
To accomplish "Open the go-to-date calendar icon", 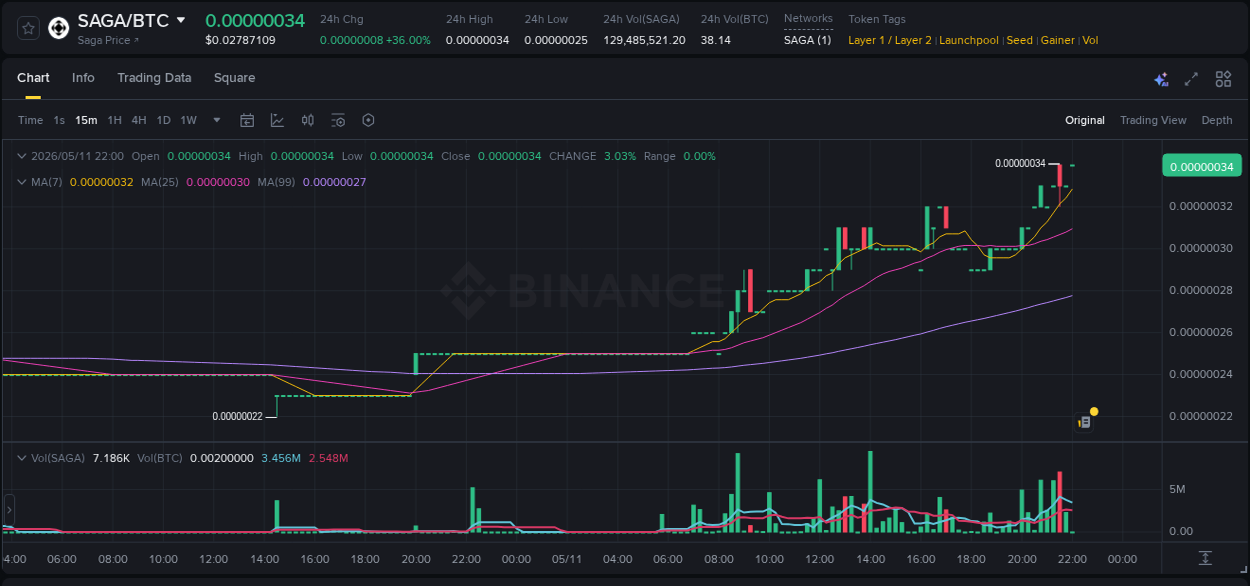I will point(247,120).
